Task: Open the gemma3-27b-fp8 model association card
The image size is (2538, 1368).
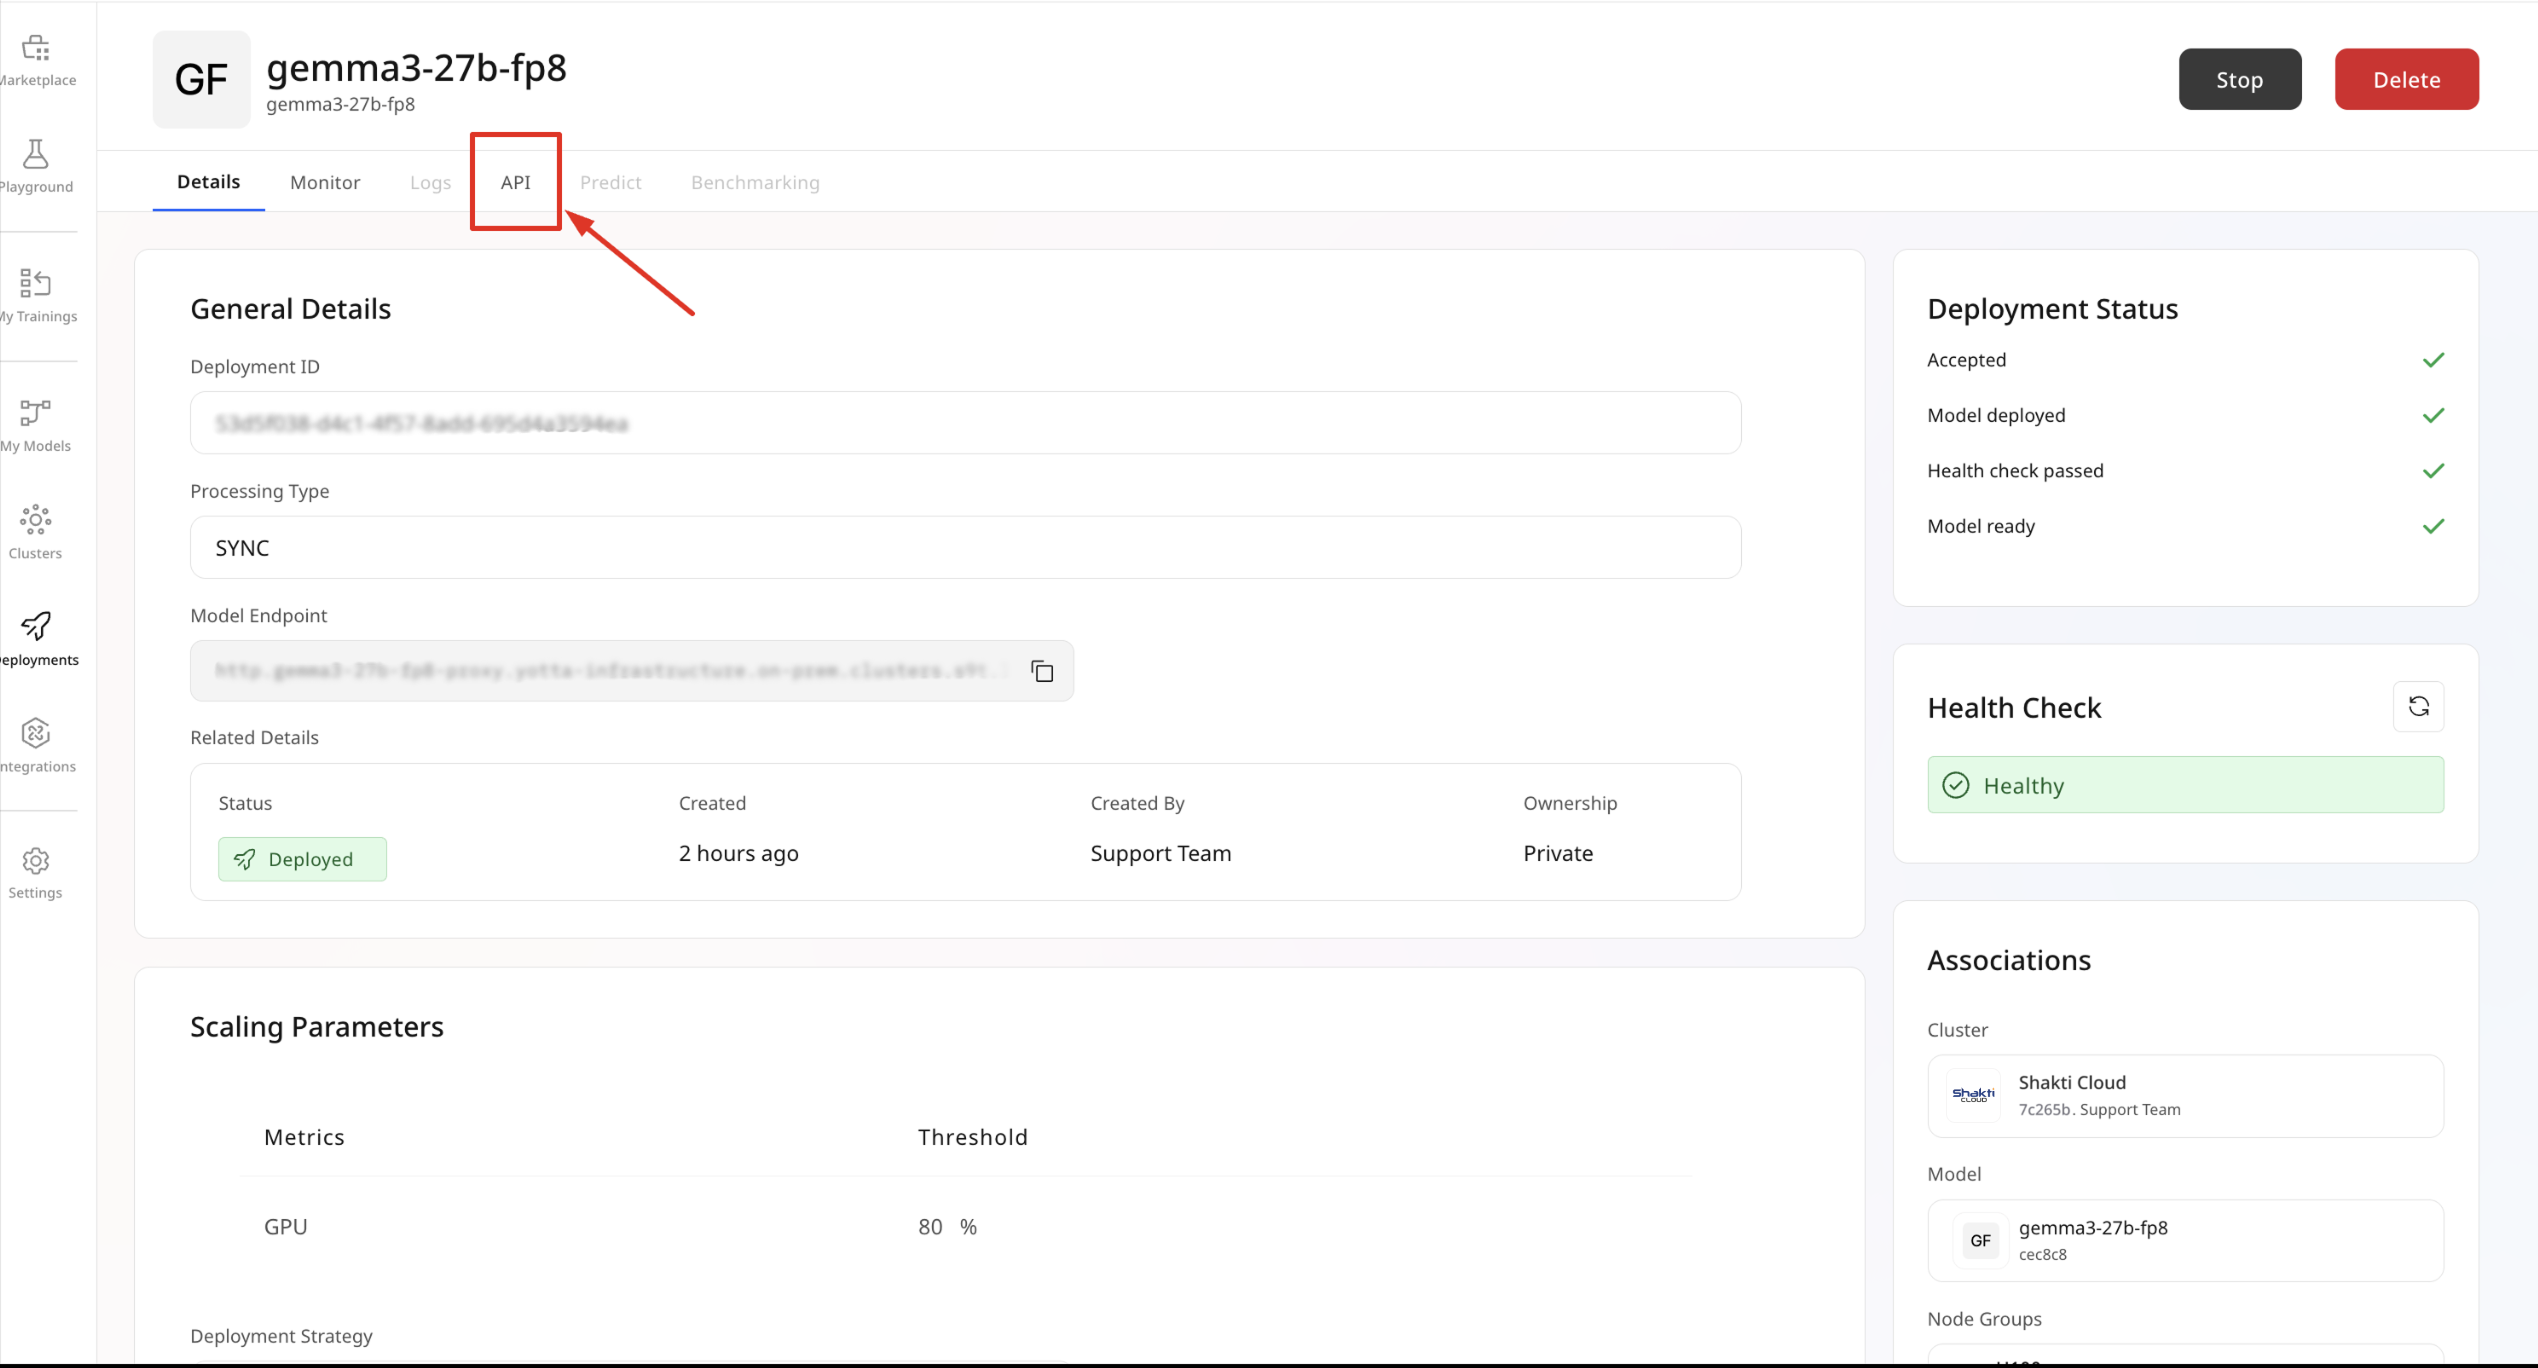Action: 2185,1240
